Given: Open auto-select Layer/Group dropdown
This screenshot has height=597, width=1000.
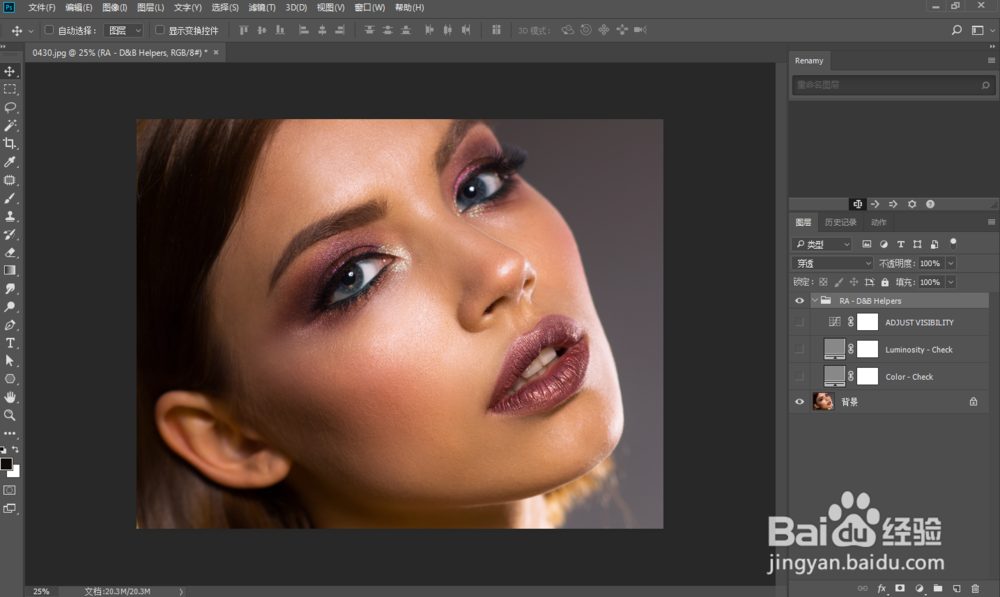Looking at the screenshot, I should 124,30.
